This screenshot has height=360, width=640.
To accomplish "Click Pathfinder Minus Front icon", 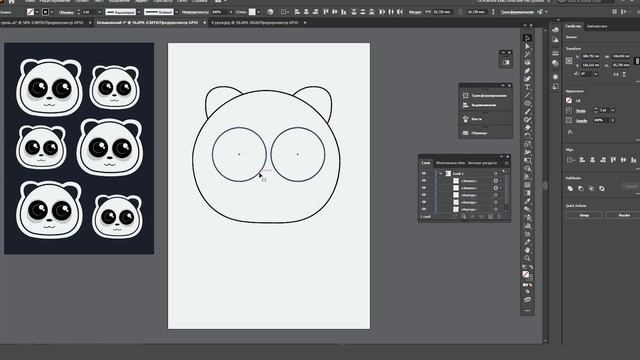I will 581,188.
